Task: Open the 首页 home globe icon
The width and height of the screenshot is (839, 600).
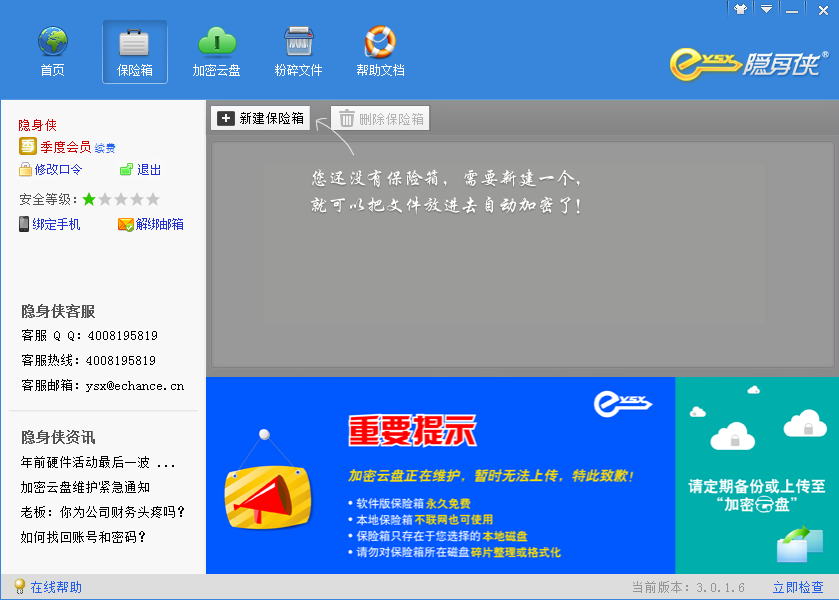Action: pos(52,52)
